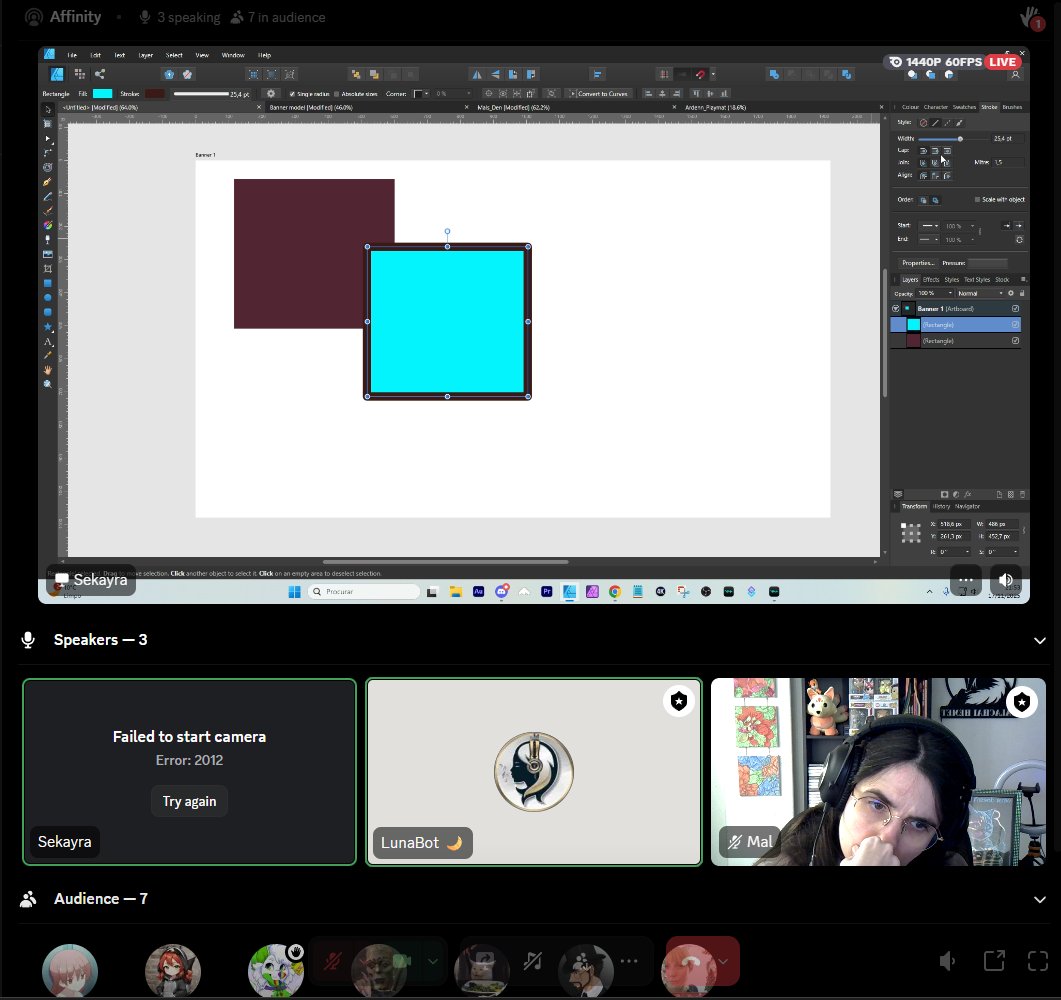Select the Ellipse shape tool

point(47,298)
